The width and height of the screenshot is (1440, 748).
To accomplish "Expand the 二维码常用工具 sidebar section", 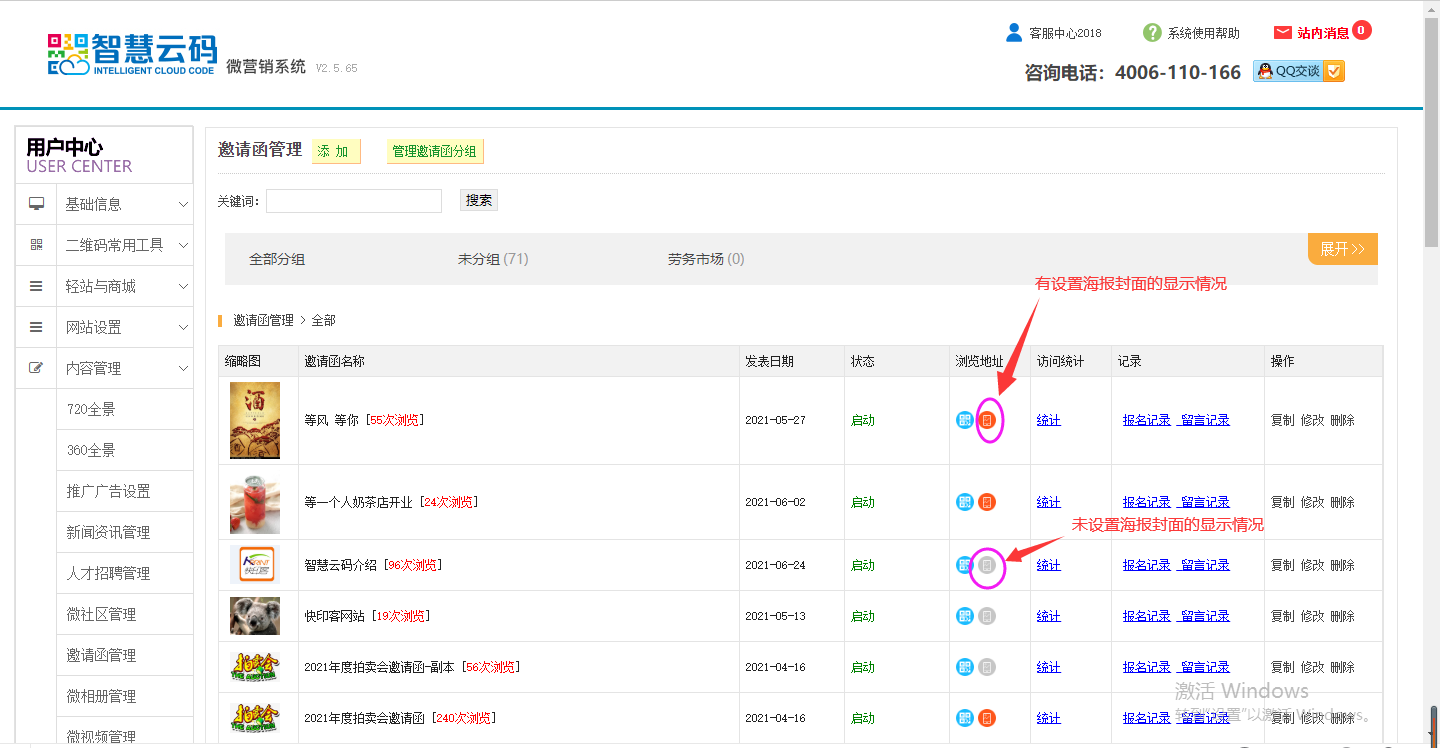I will pos(104,245).
